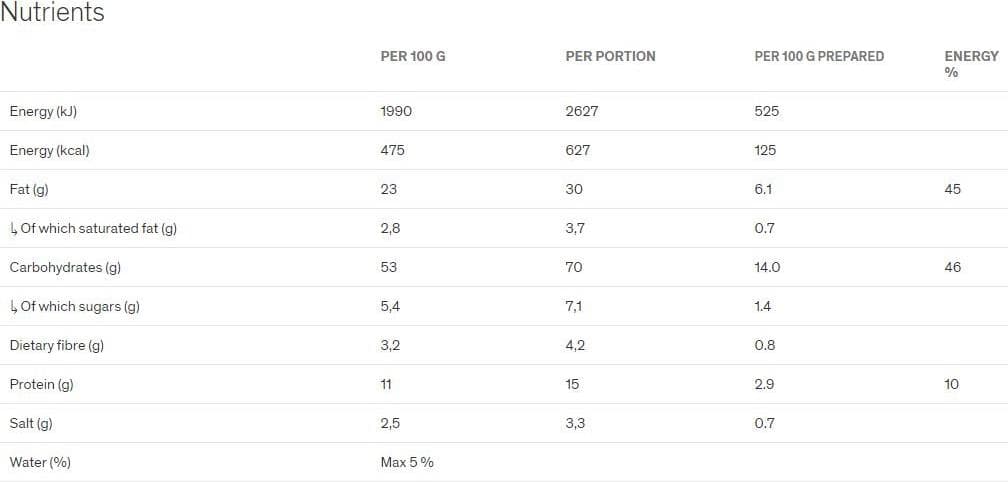
Task: Select the PER 100 G column header
Action: click(413, 57)
